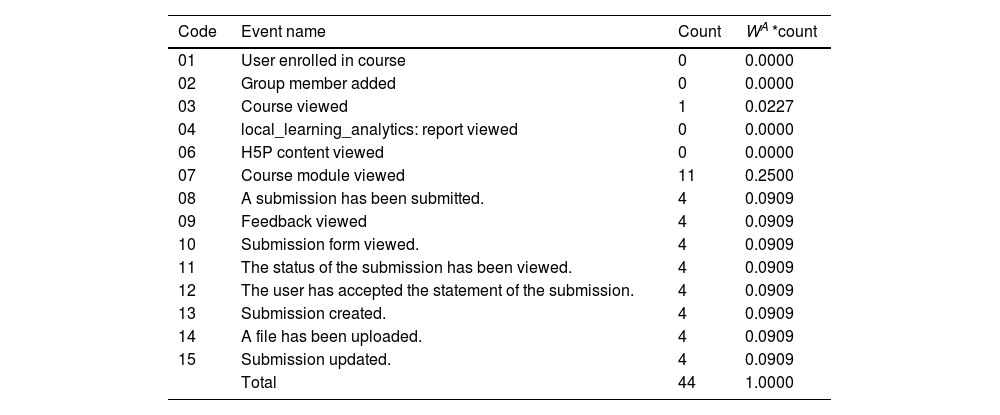Click the count value 11
The width and height of the screenshot is (1000, 415).
(686, 176)
